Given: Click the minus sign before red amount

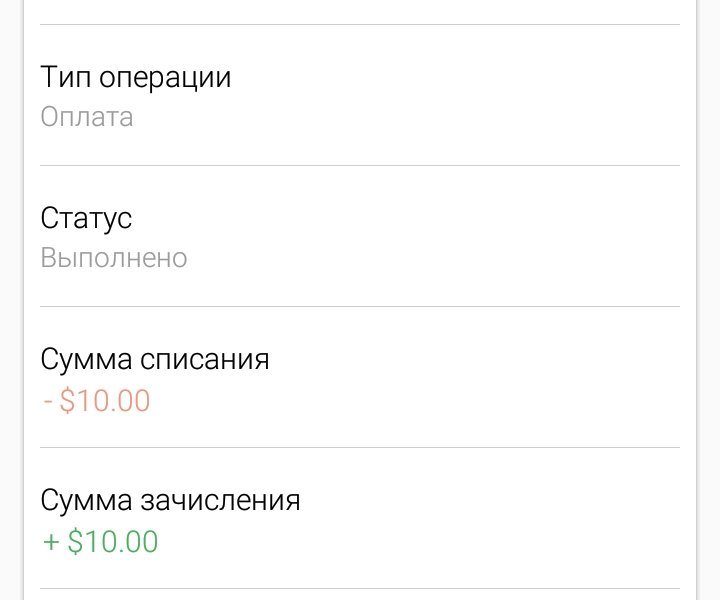Looking at the screenshot, I should click(48, 401).
